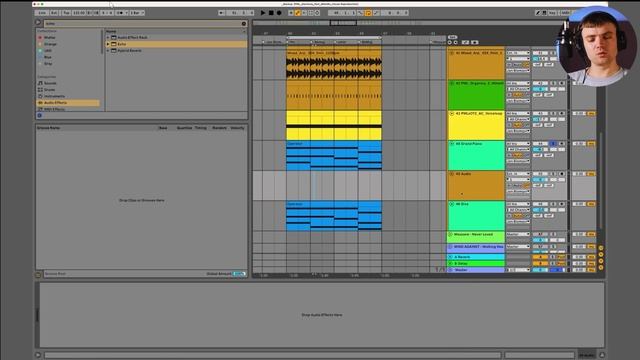Select the Drums browser category
Image resolution: width=640 pixels, height=360 pixels.
pos(50,89)
